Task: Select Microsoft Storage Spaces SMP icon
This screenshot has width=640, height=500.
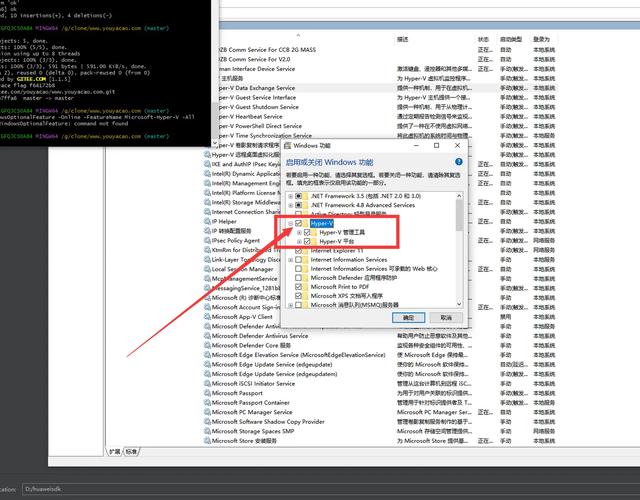Action: point(207,431)
